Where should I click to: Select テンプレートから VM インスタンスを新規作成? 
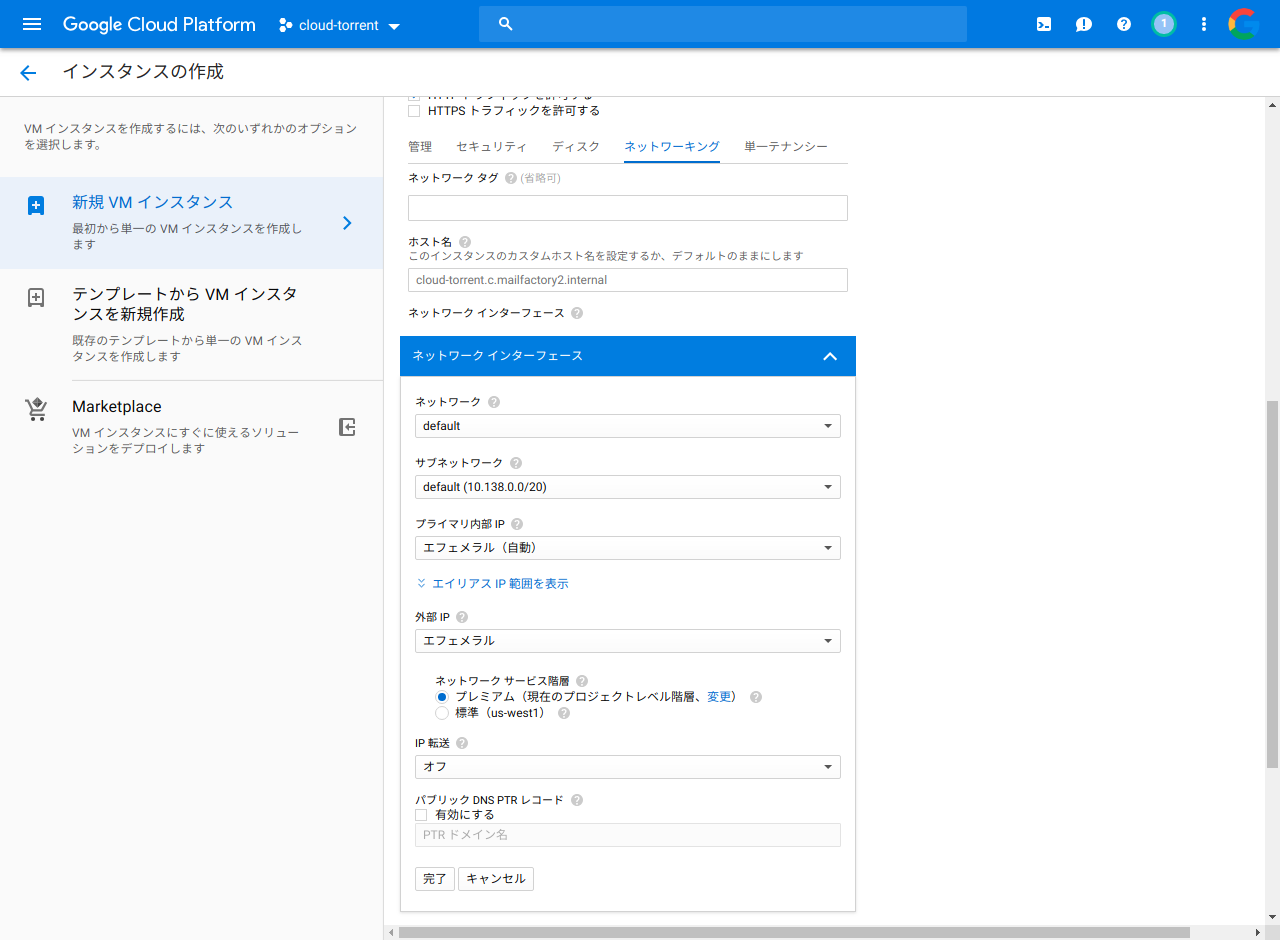pyautogui.click(x=191, y=324)
